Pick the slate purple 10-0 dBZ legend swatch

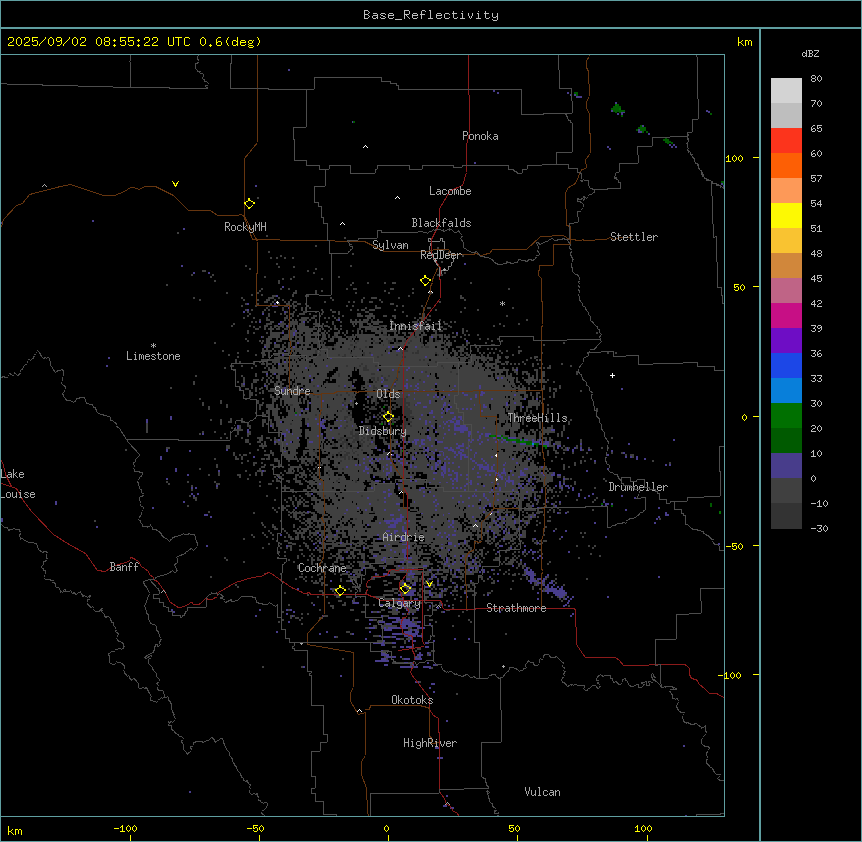(x=786, y=466)
